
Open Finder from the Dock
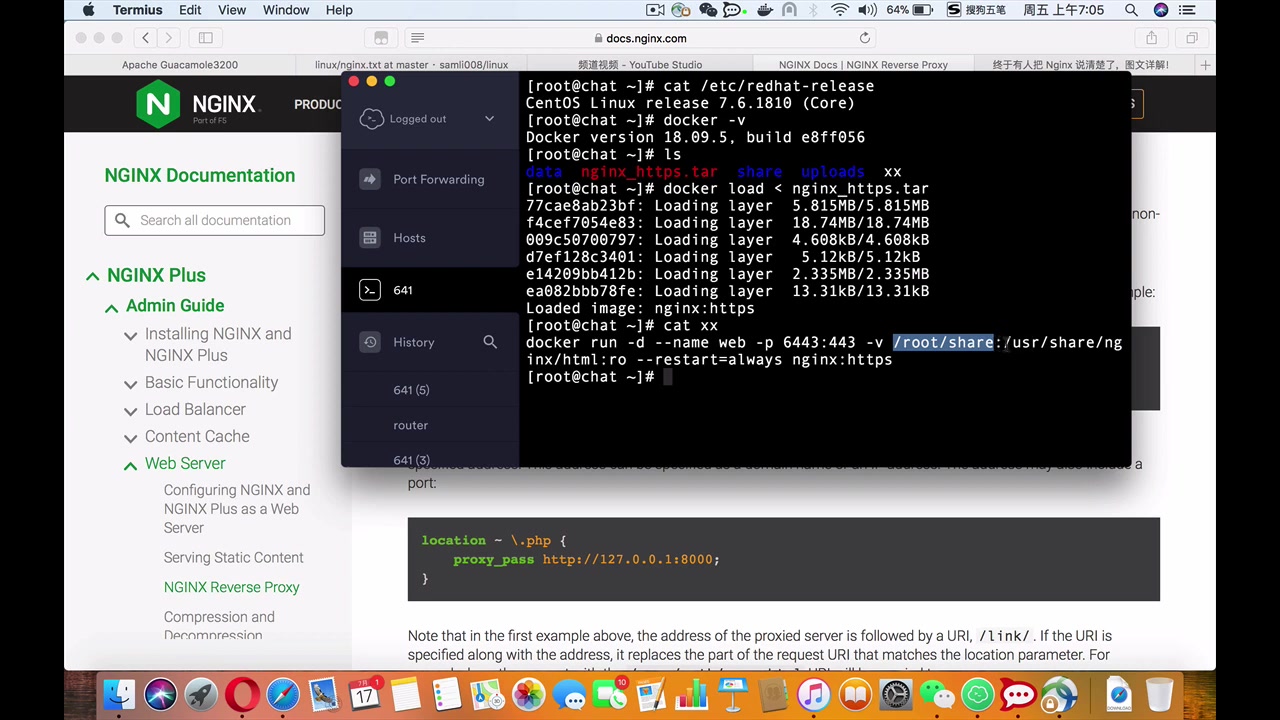click(120, 694)
